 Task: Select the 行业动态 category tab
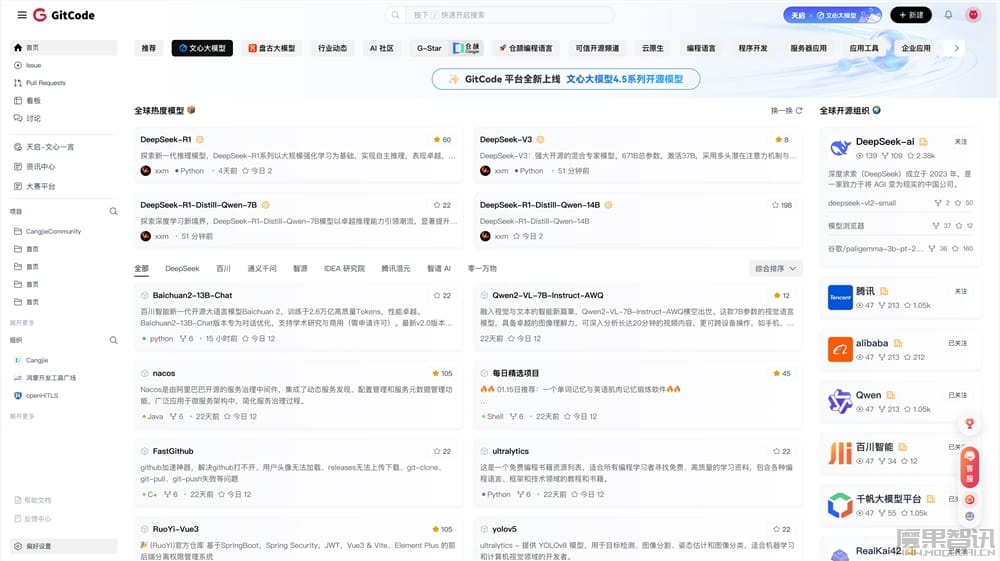(332, 48)
